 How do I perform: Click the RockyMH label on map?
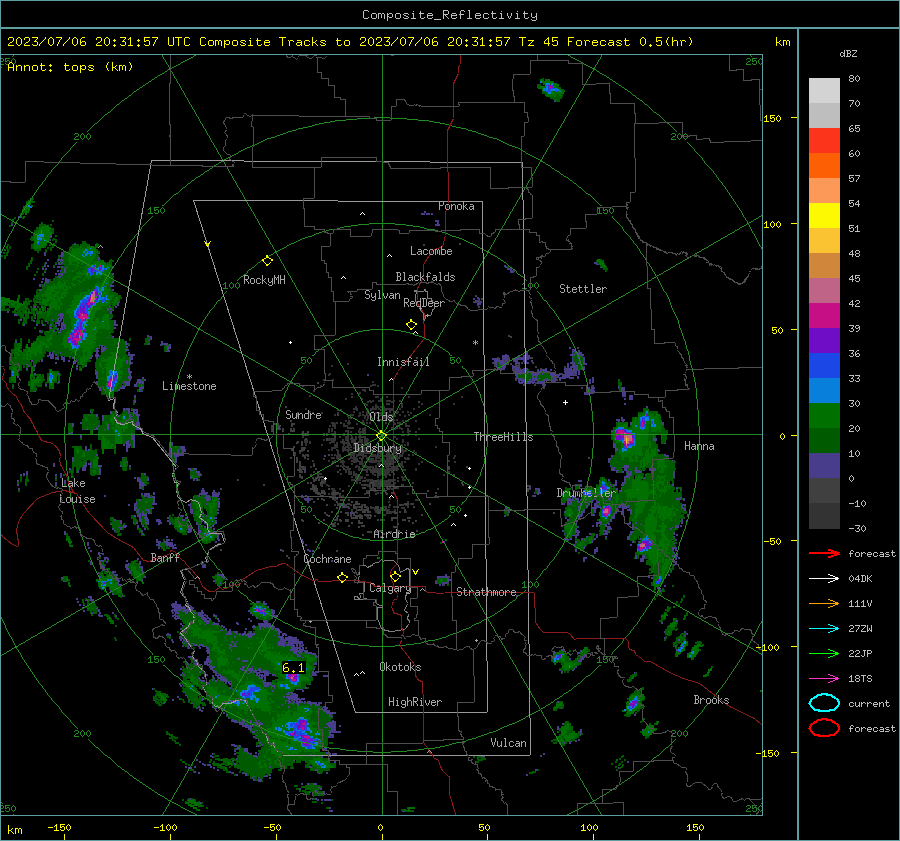[264, 280]
